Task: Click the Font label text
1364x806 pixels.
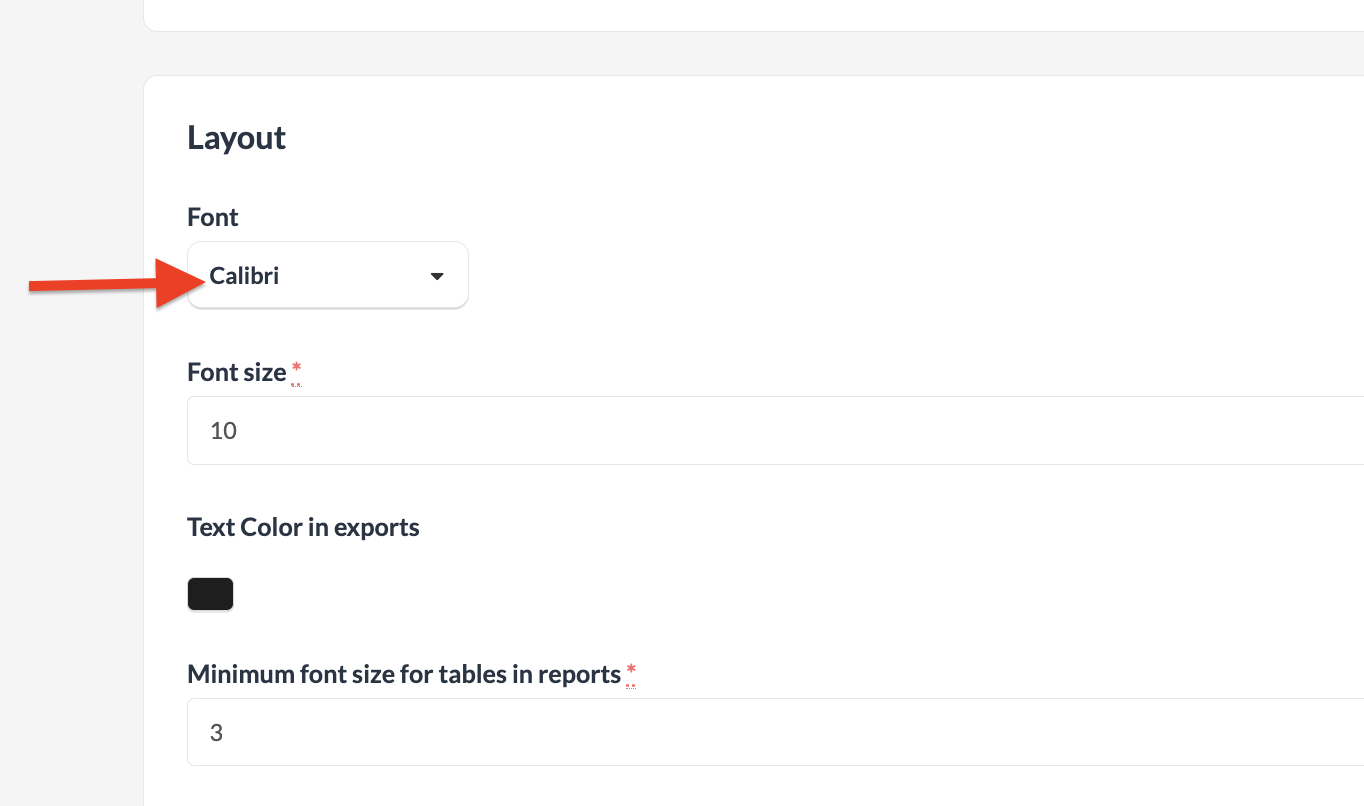Action: click(213, 217)
